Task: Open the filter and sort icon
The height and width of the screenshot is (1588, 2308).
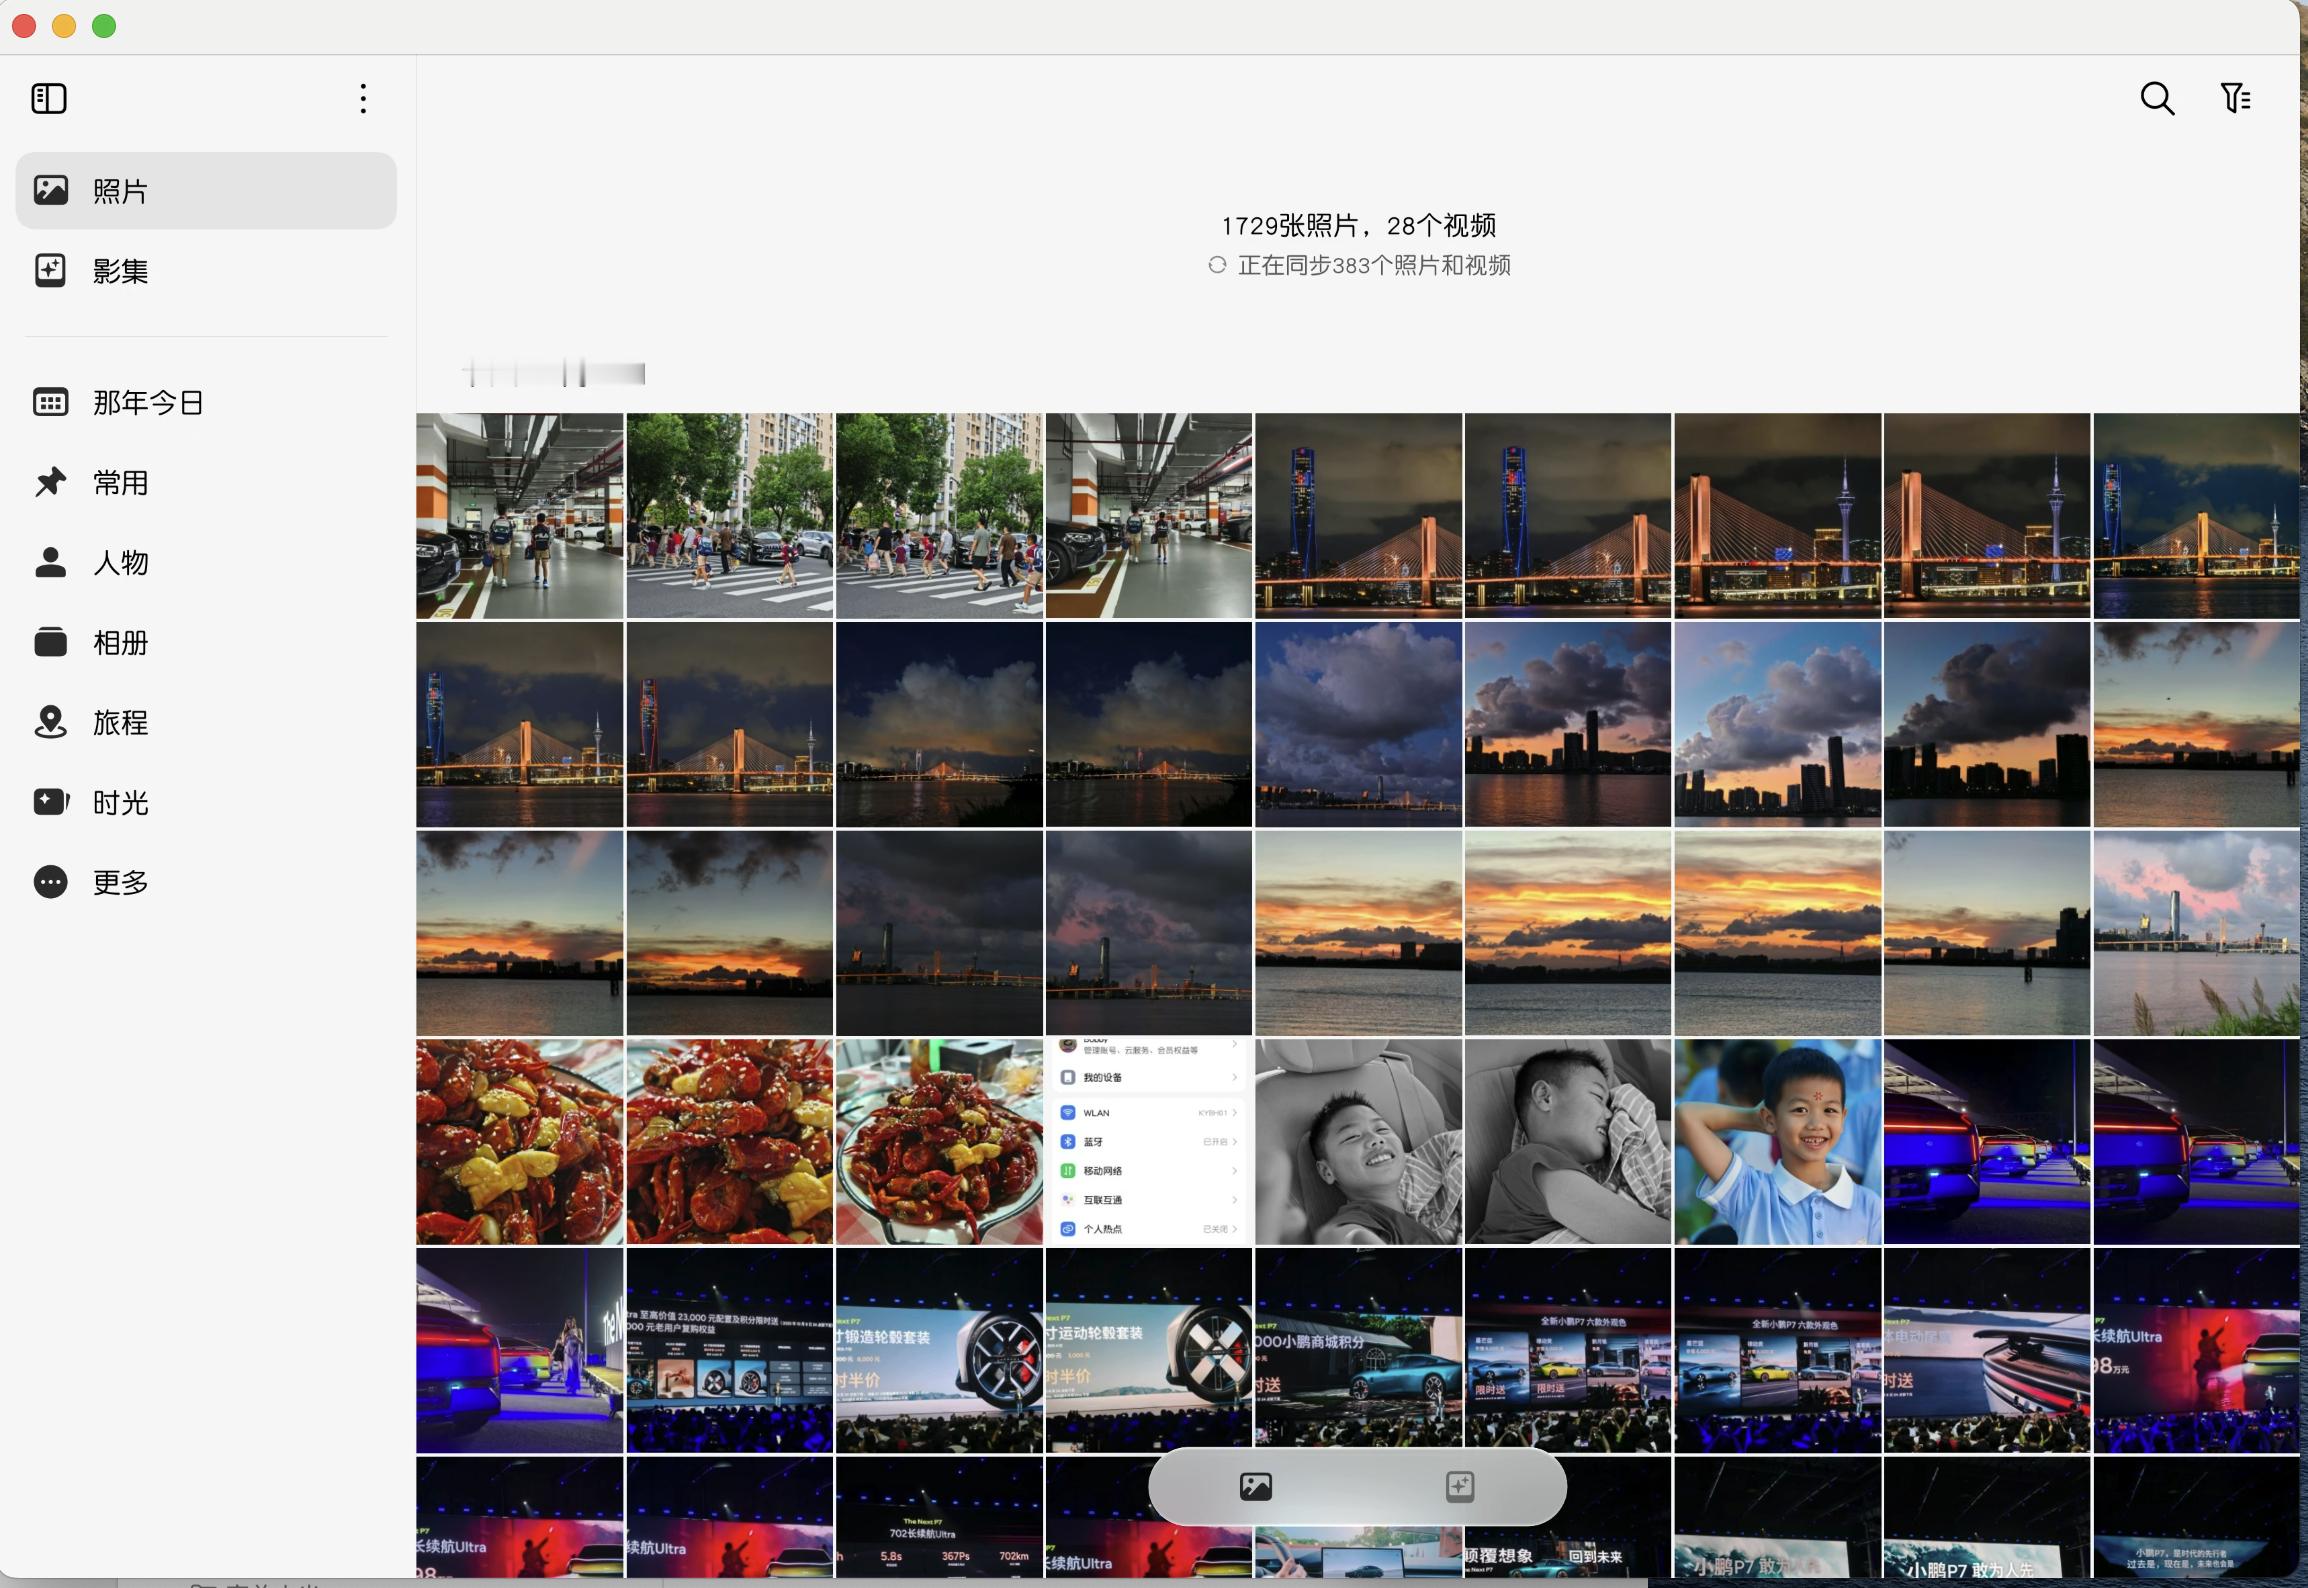Action: pos(2235,98)
